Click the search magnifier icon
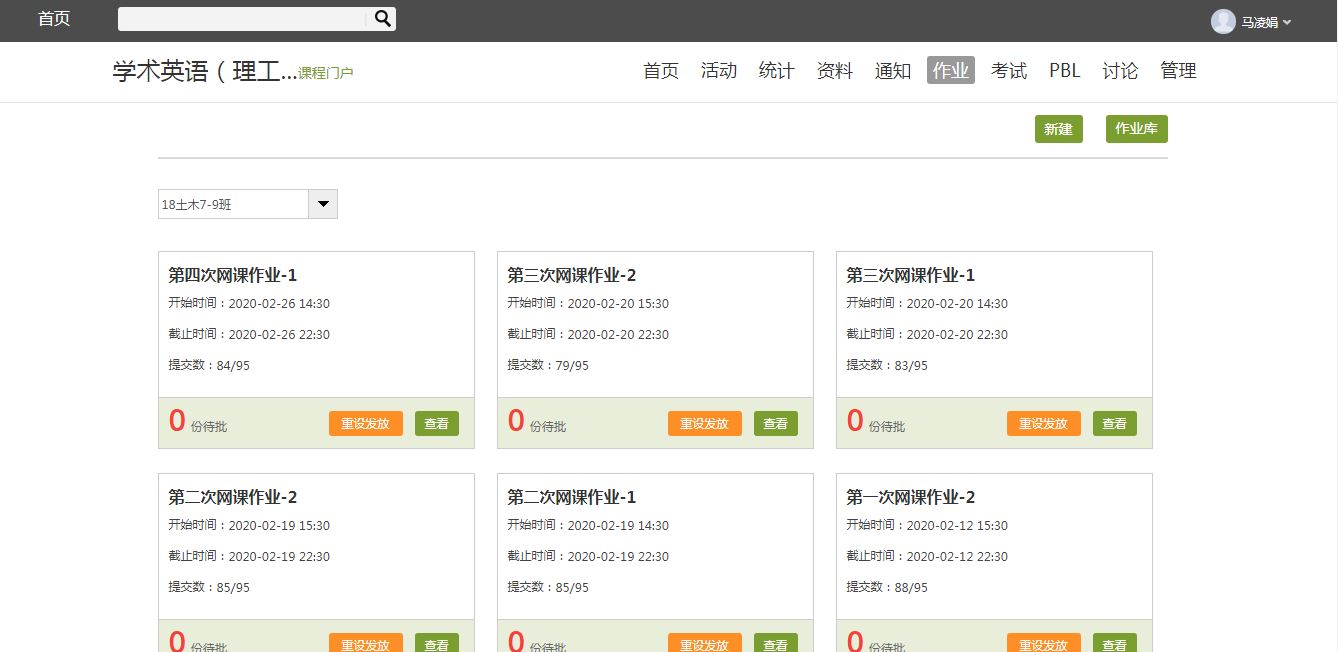 pyautogui.click(x=383, y=19)
